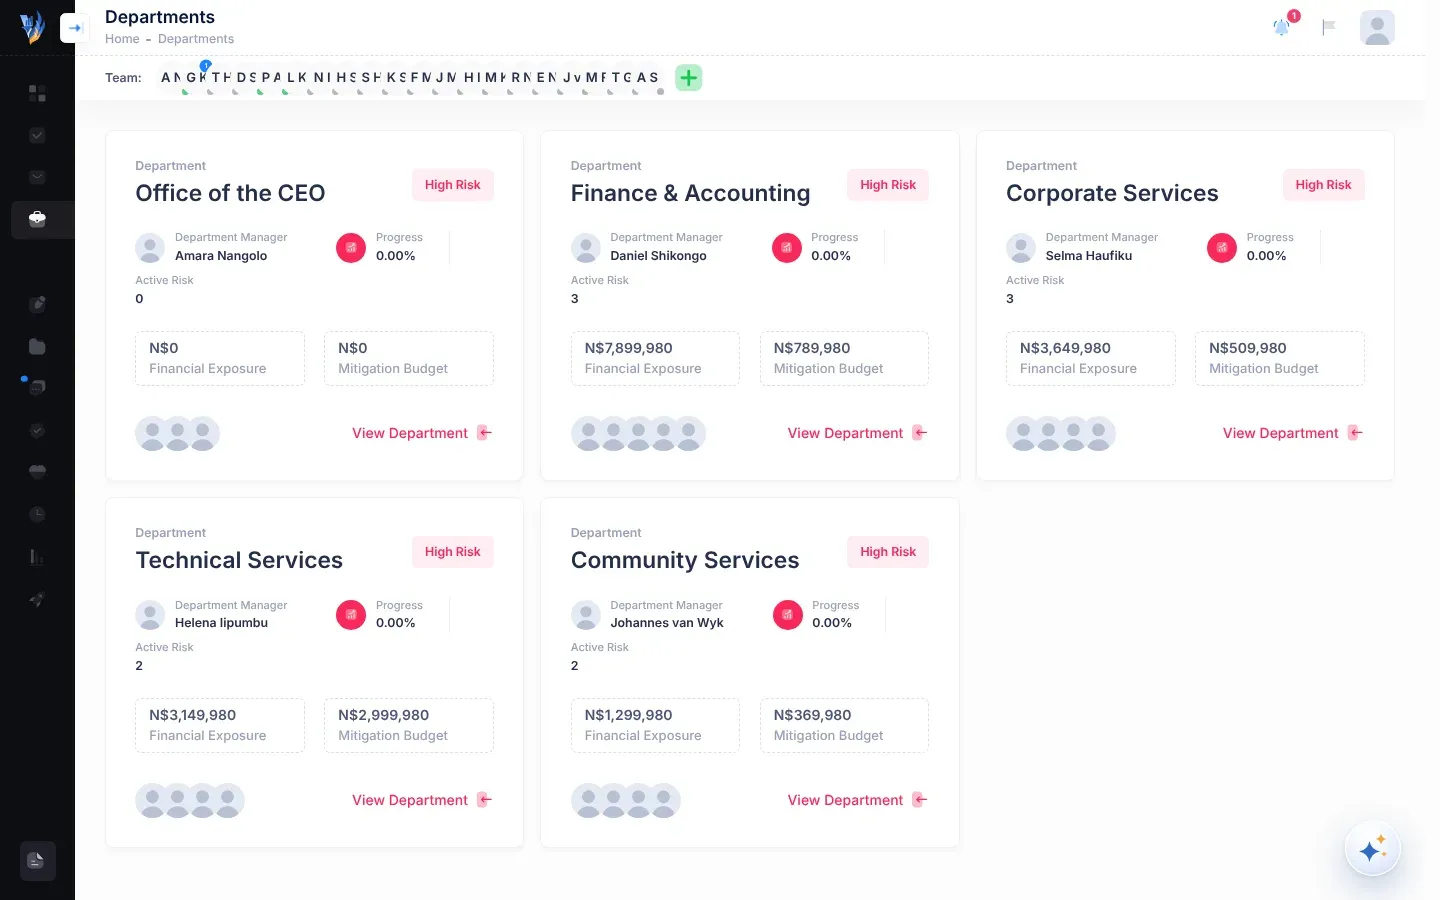This screenshot has height=900, width=1440.
Task: Open the mail envelope icon in sidebar
Action: coord(37,177)
